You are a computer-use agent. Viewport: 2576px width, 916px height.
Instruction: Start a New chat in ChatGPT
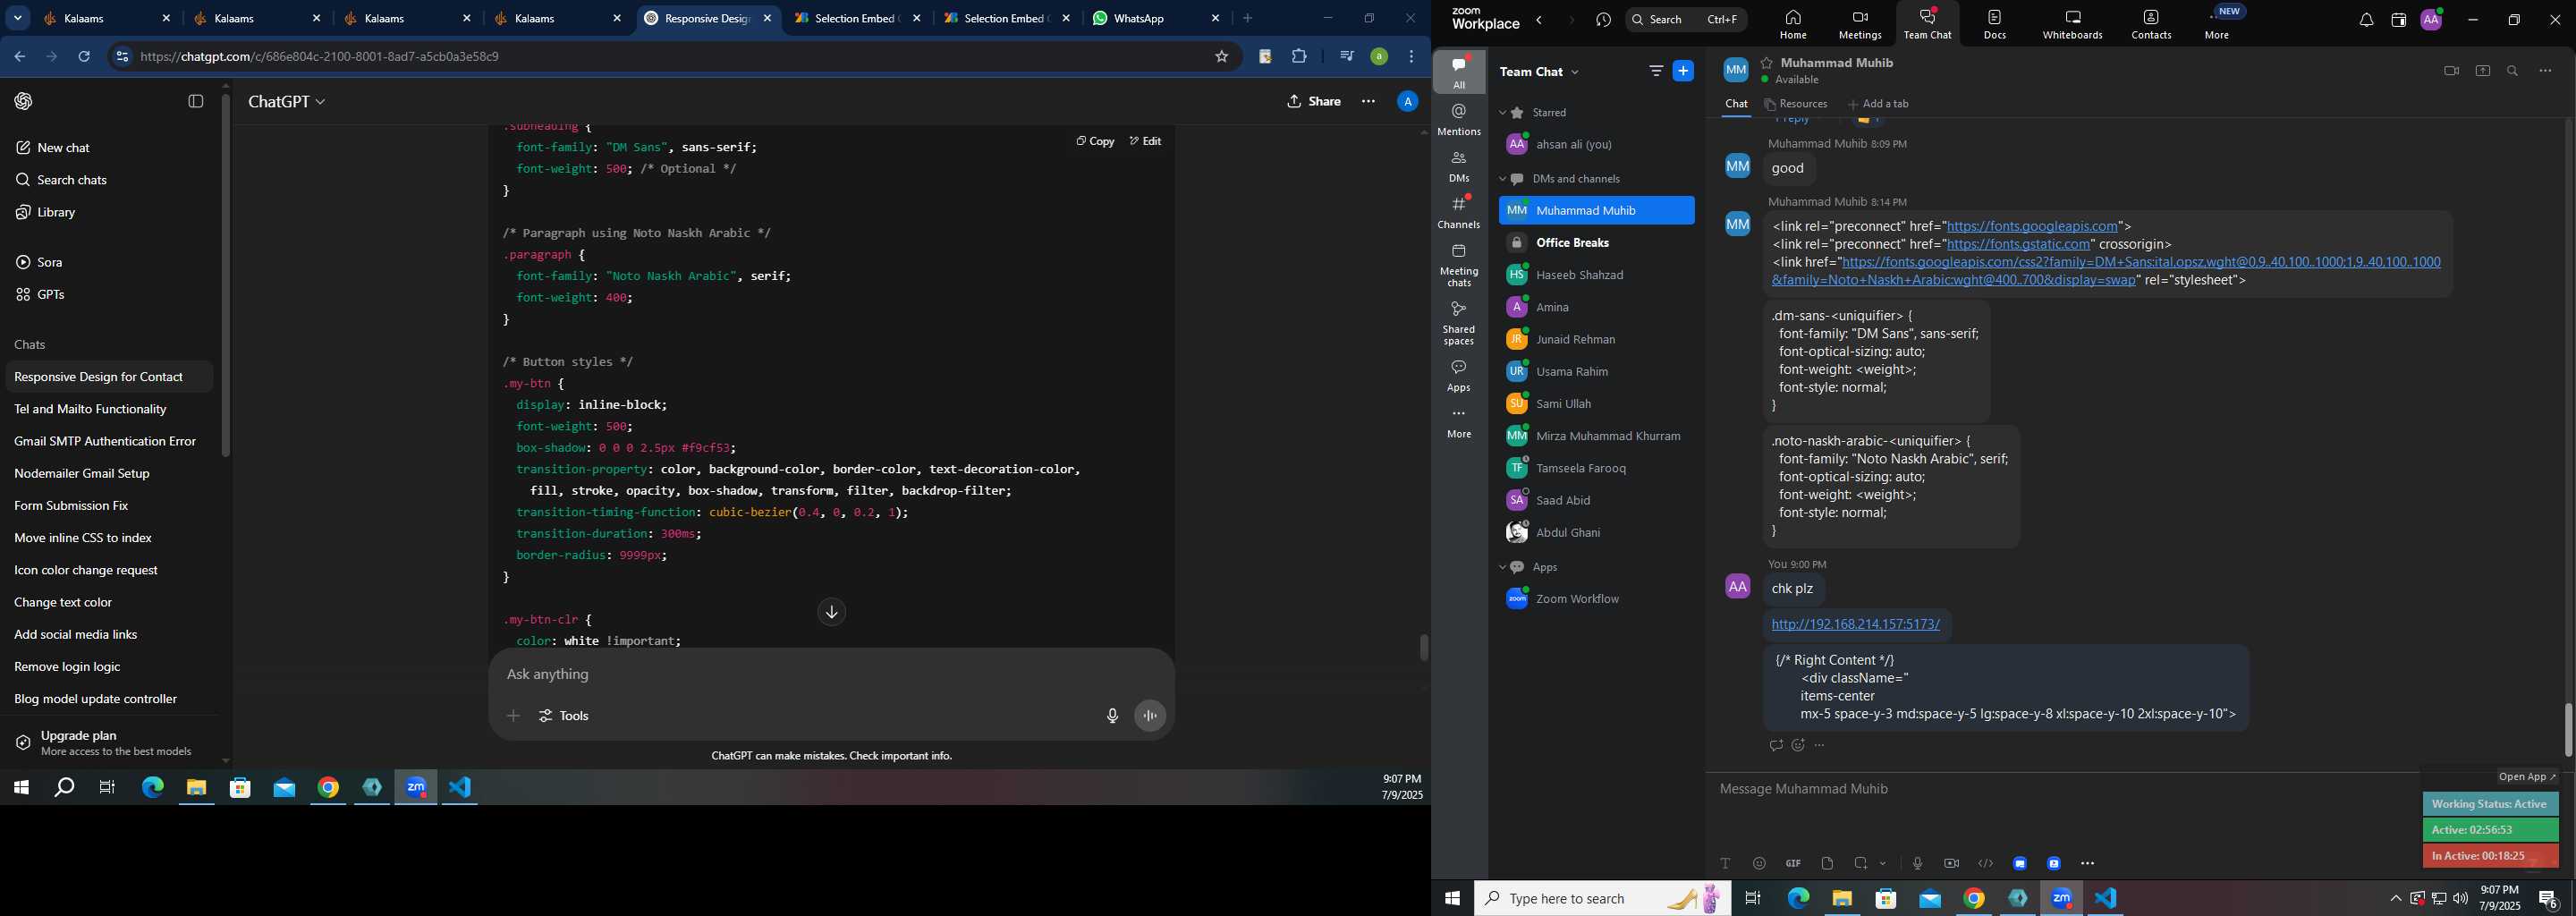pyautogui.click(x=63, y=148)
